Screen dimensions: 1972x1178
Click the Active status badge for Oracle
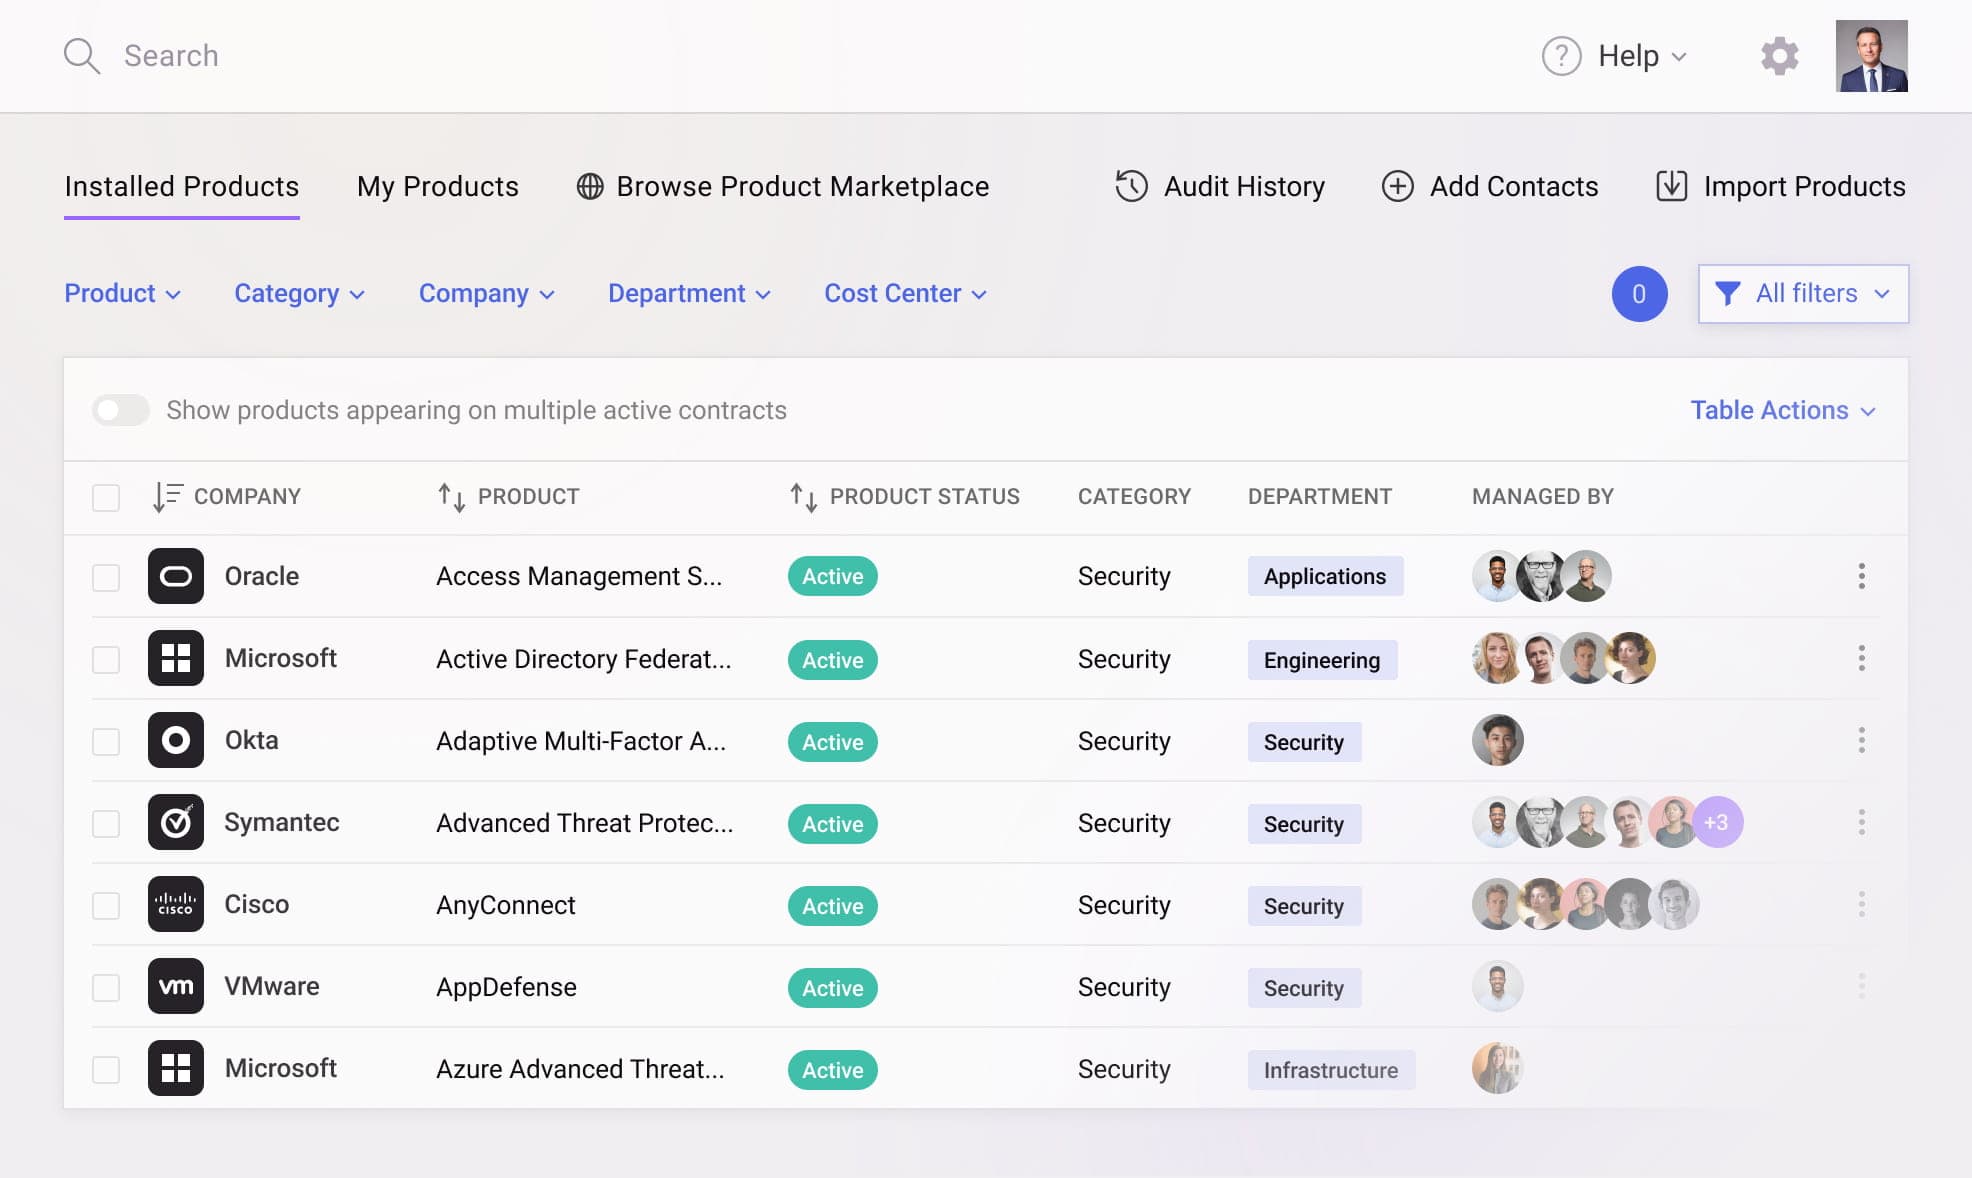[x=832, y=576]
